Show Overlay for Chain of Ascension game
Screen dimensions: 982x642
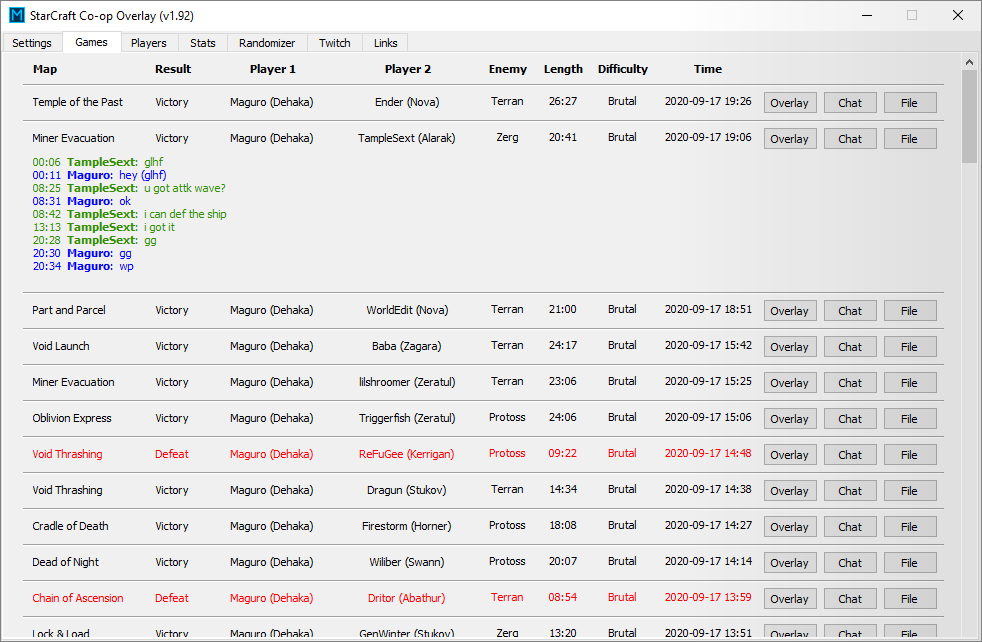point(790,599)
